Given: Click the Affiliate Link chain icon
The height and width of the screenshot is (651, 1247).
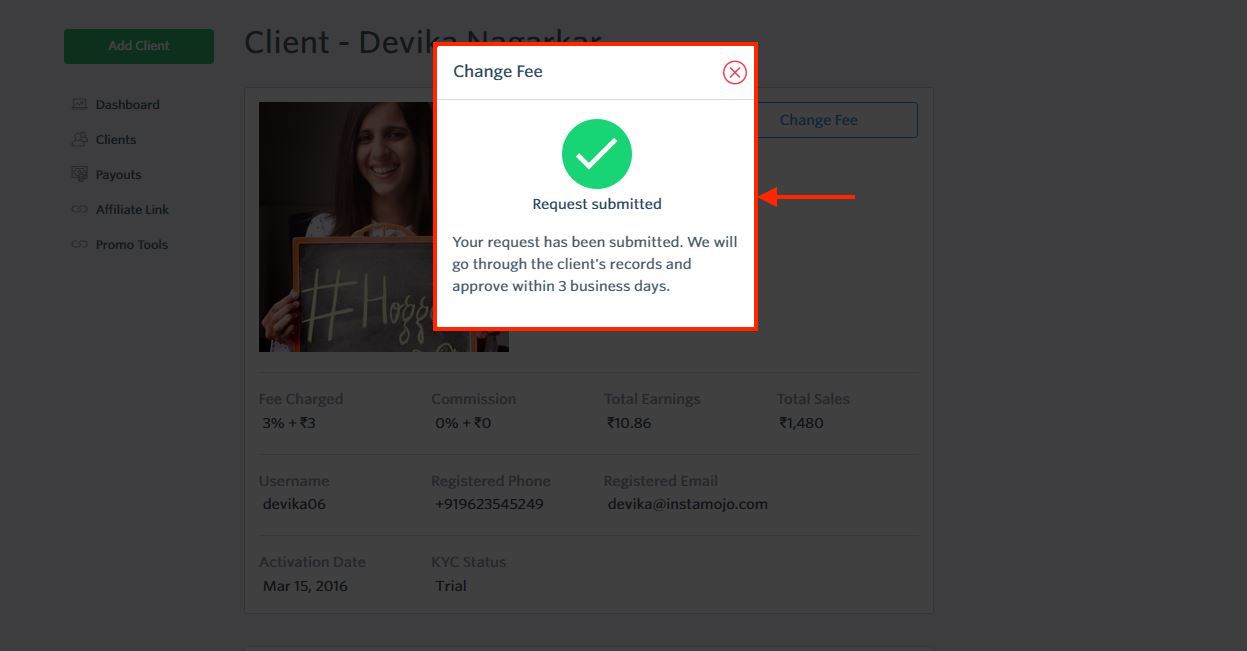Looking at the screenshot, I should click(x=80, y=209).
